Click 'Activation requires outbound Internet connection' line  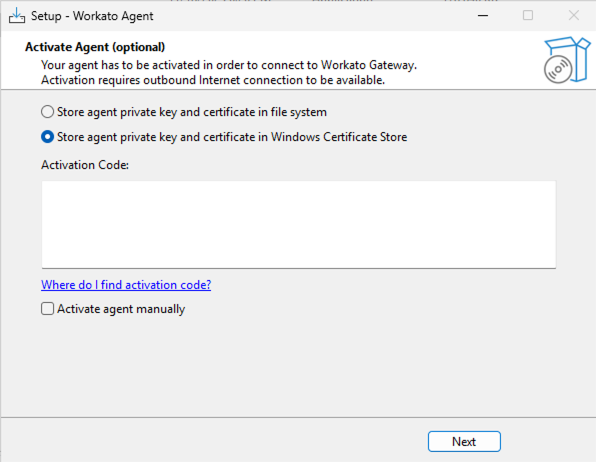[213, 80]
